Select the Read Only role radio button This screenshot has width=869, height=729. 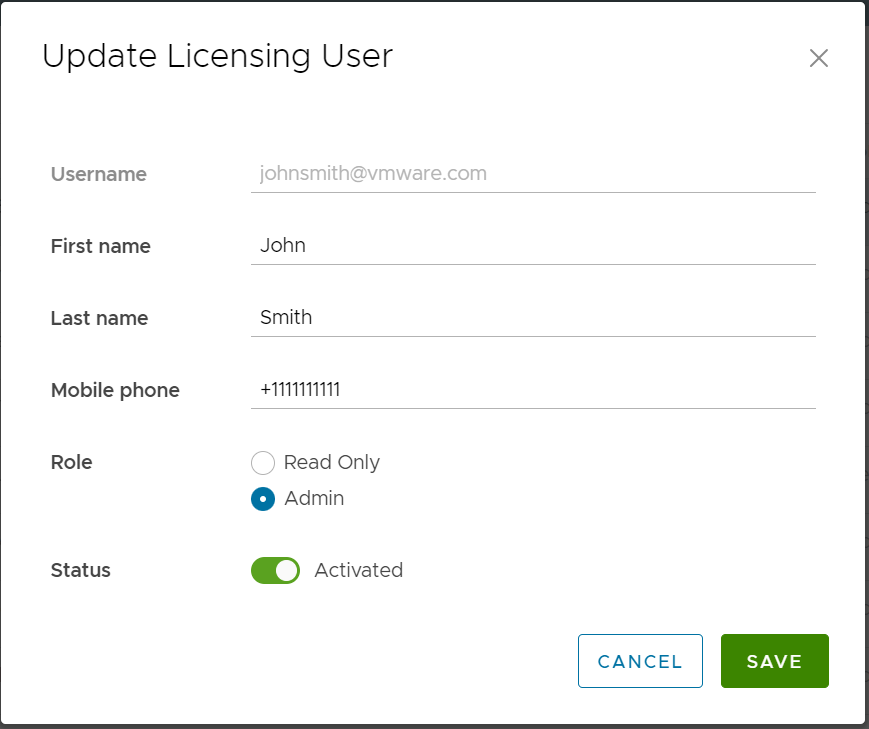click(x=262, y=463)
